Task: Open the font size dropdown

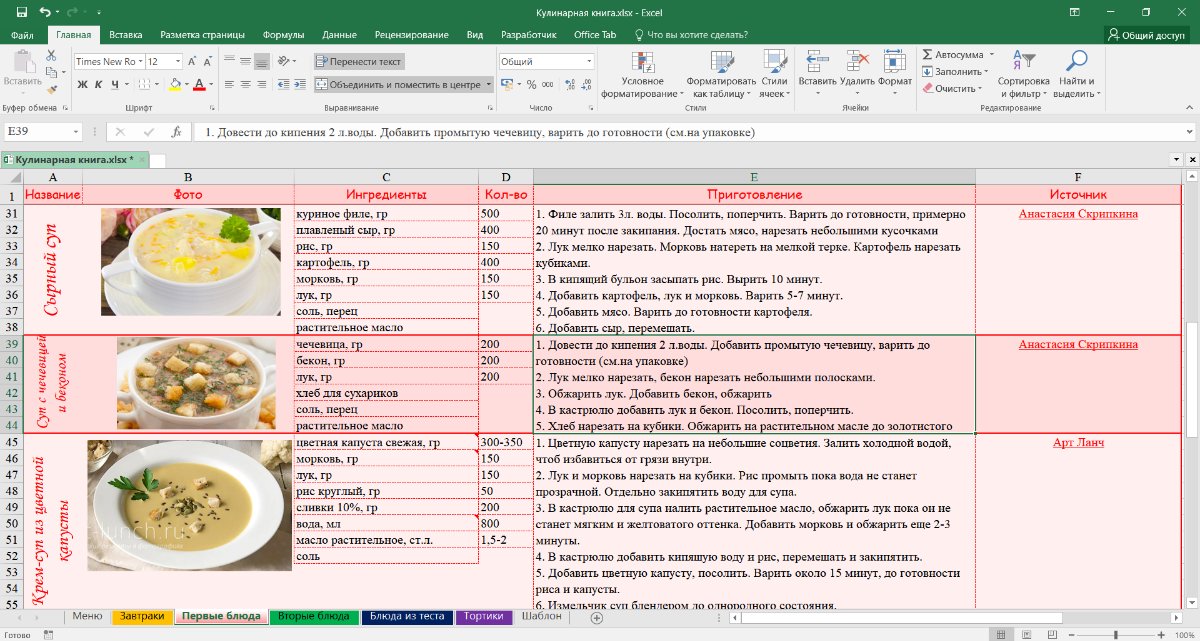Action: tap(178, 61)
